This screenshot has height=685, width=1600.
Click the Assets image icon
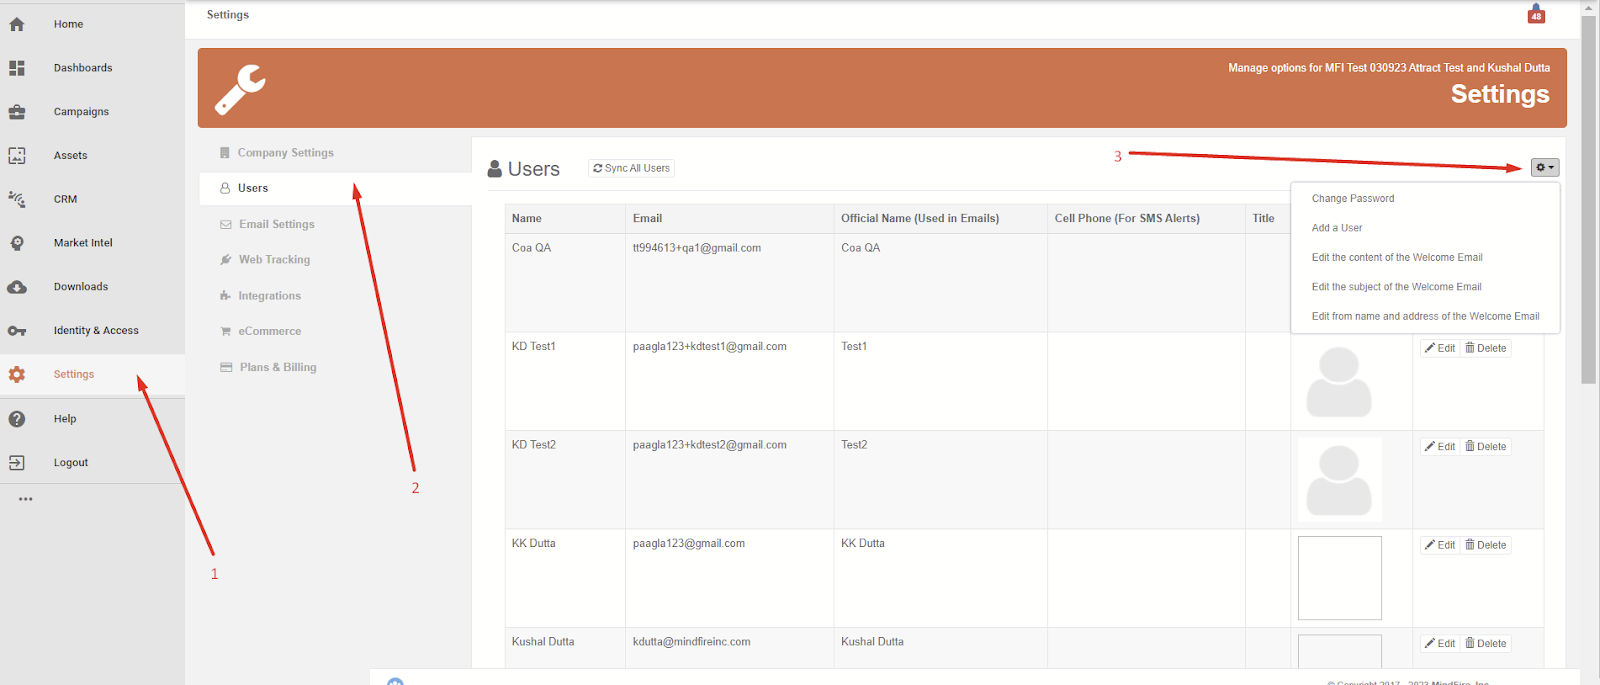(x=17, y=155)
